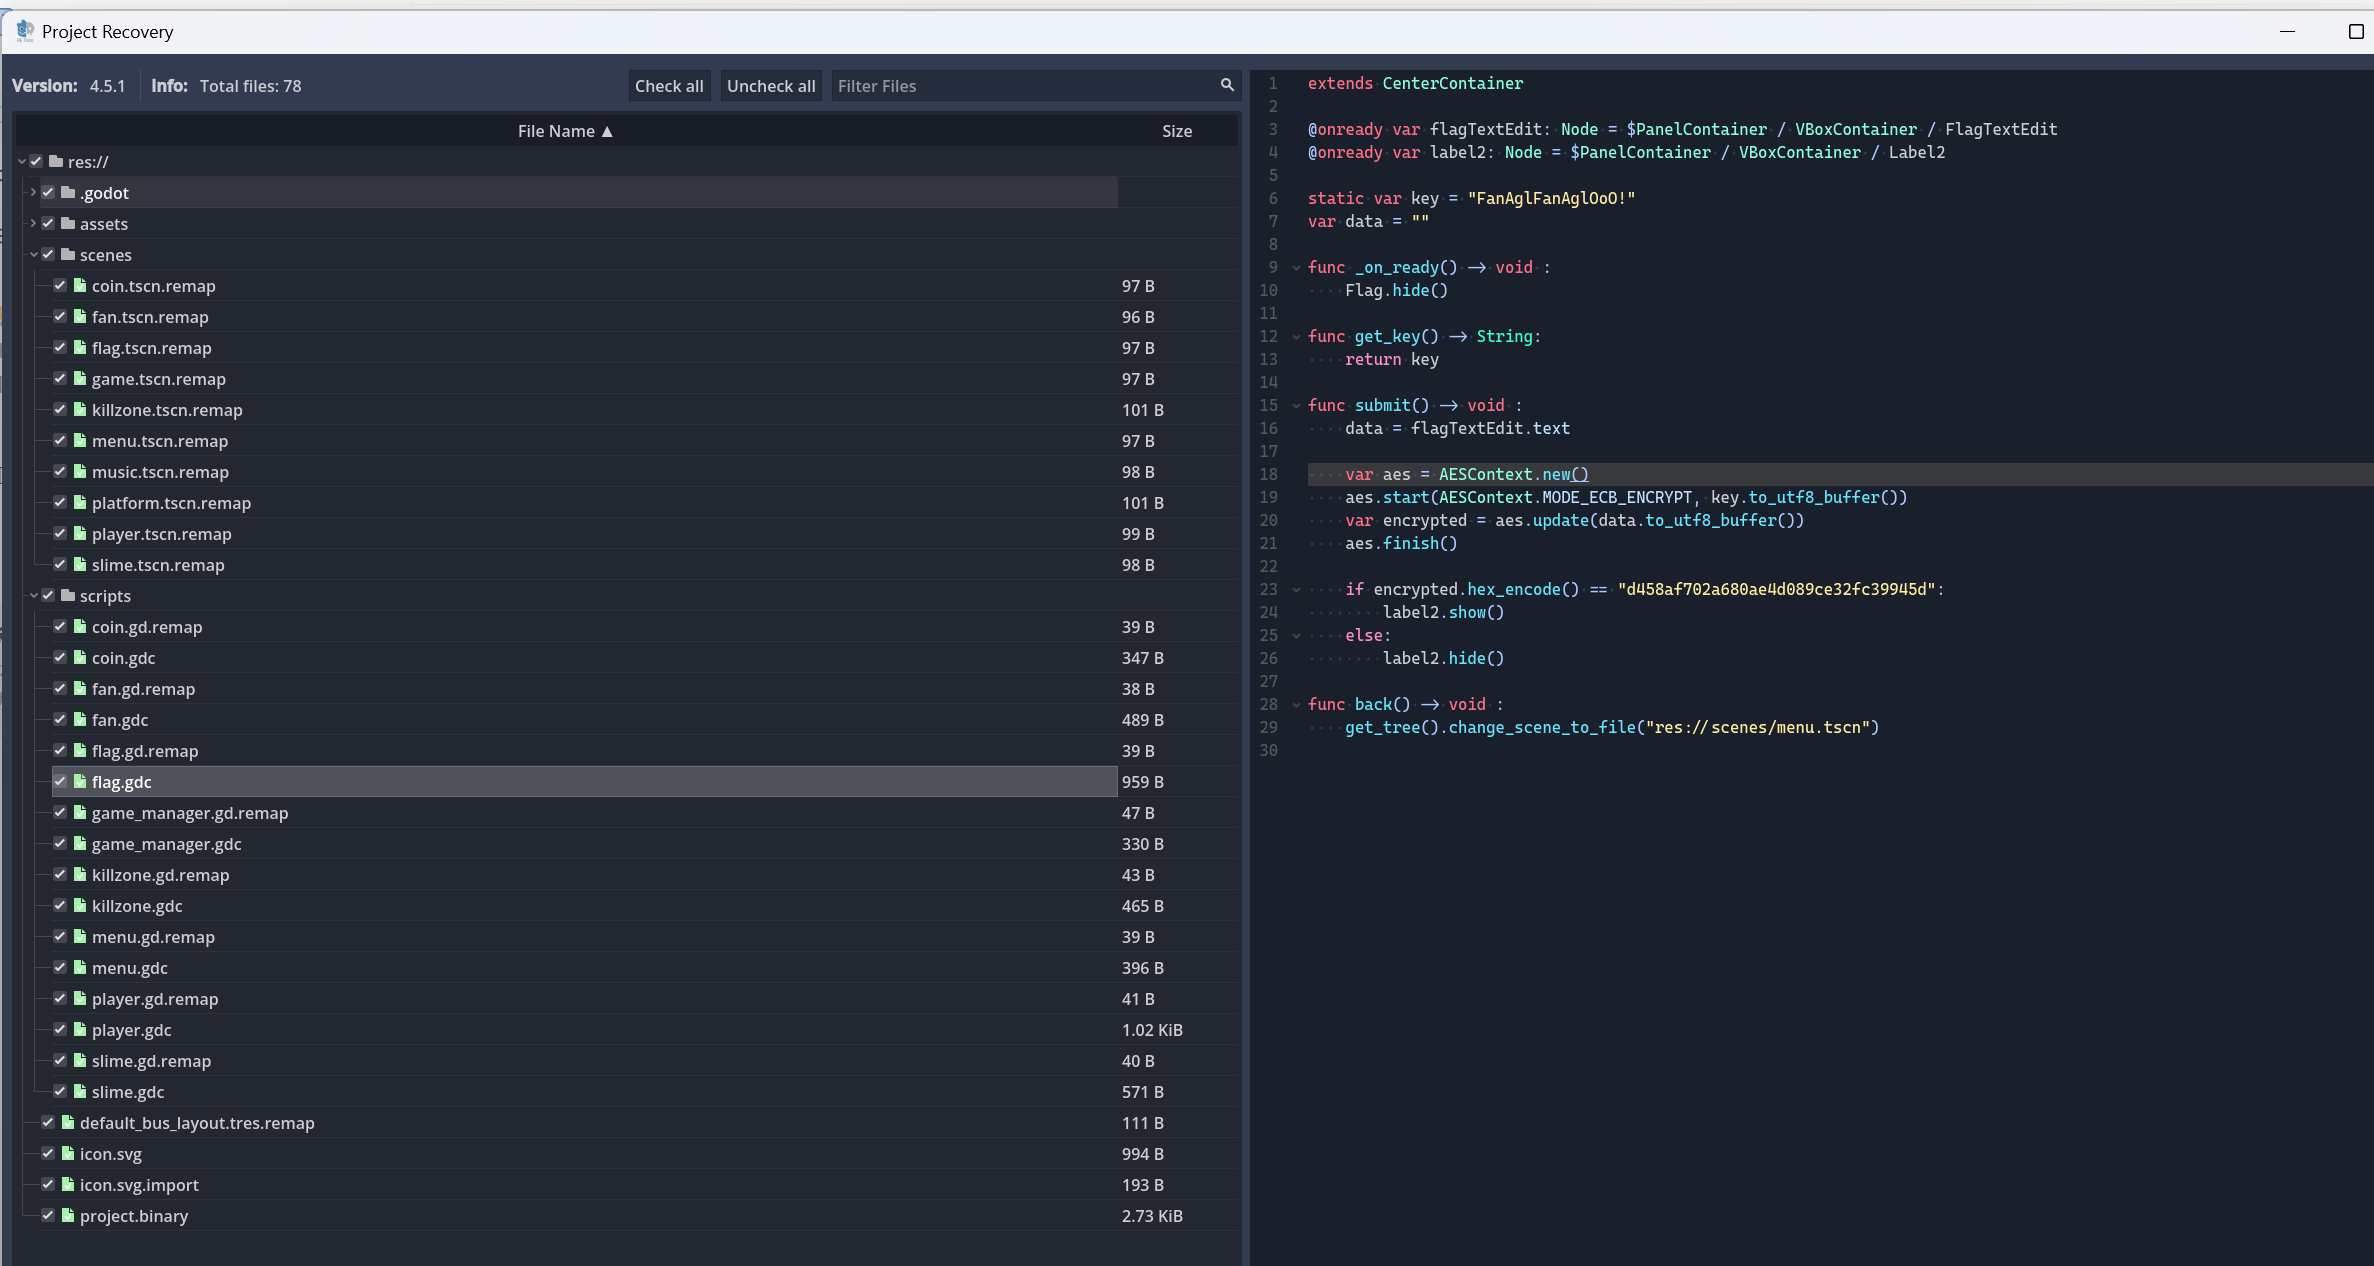
Task: Fold the _on_ready function at line 9
Action: 1296,268
